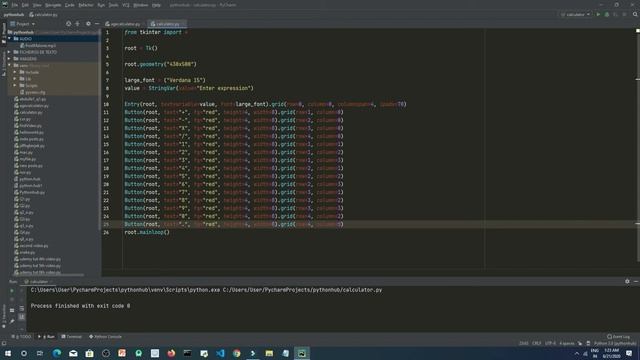Open the Terminal tool window button

click(x=71, y=337)
